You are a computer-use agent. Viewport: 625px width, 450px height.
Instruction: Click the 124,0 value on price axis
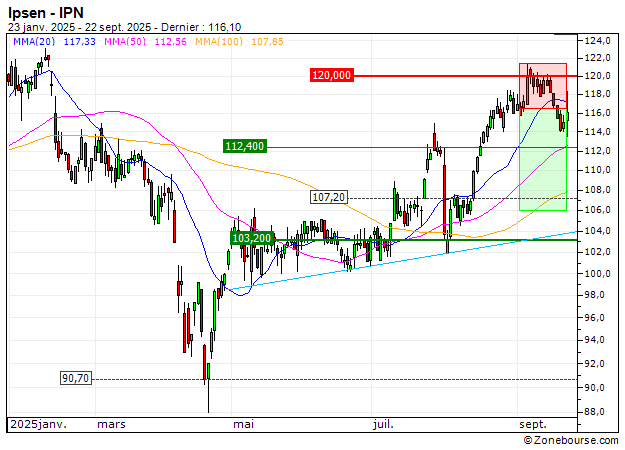click(597, 41)
